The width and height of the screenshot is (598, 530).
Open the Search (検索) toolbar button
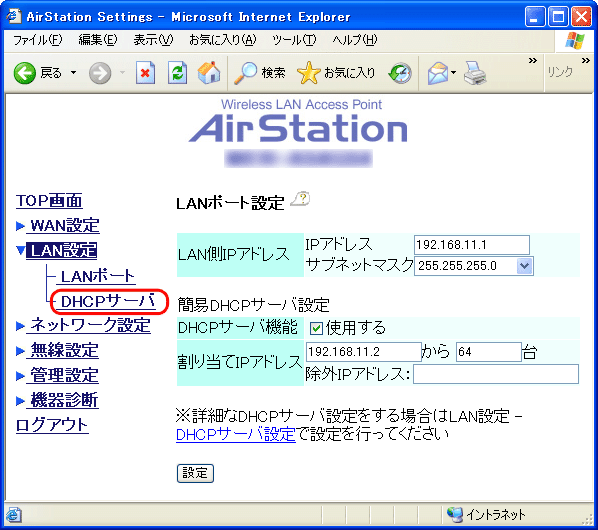click(x=259, y=72)
